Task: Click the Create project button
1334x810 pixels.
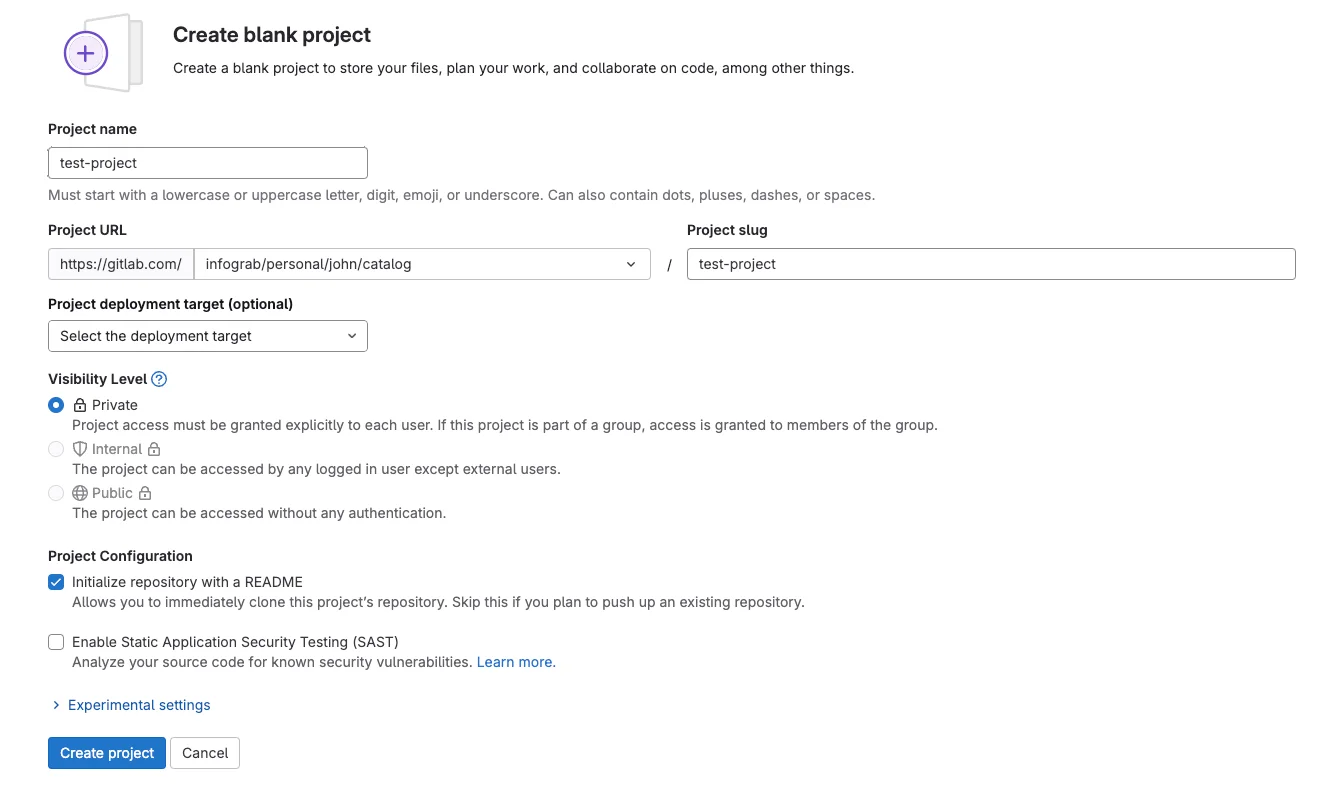Action: (106, 752)
